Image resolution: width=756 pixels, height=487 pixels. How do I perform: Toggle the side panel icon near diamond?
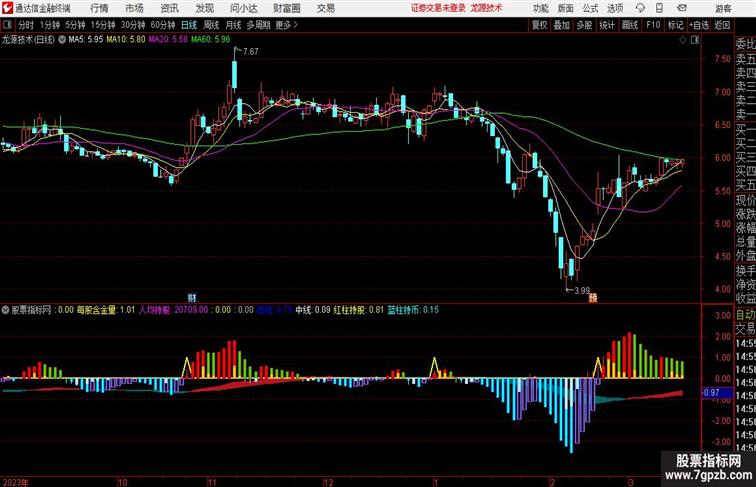[695, 40]
